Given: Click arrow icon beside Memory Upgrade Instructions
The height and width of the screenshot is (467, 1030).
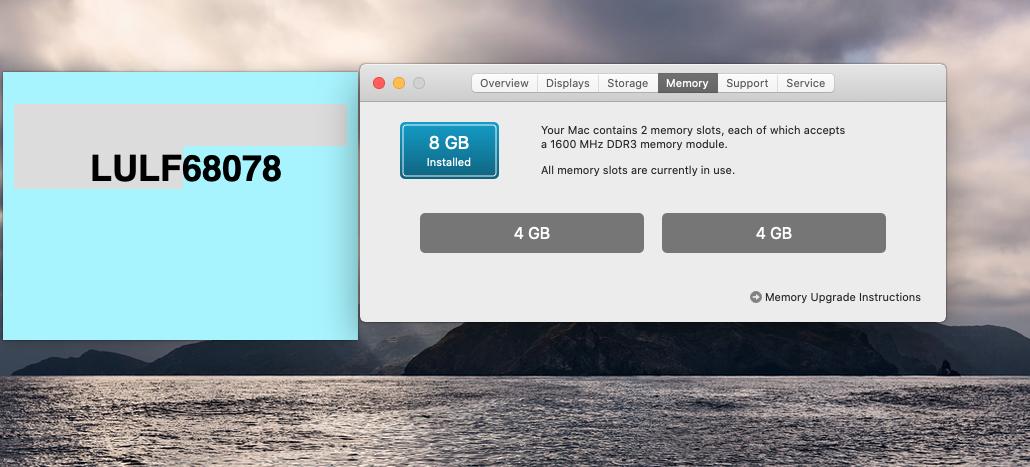Looking at the screenshot, I should [755, 298].
